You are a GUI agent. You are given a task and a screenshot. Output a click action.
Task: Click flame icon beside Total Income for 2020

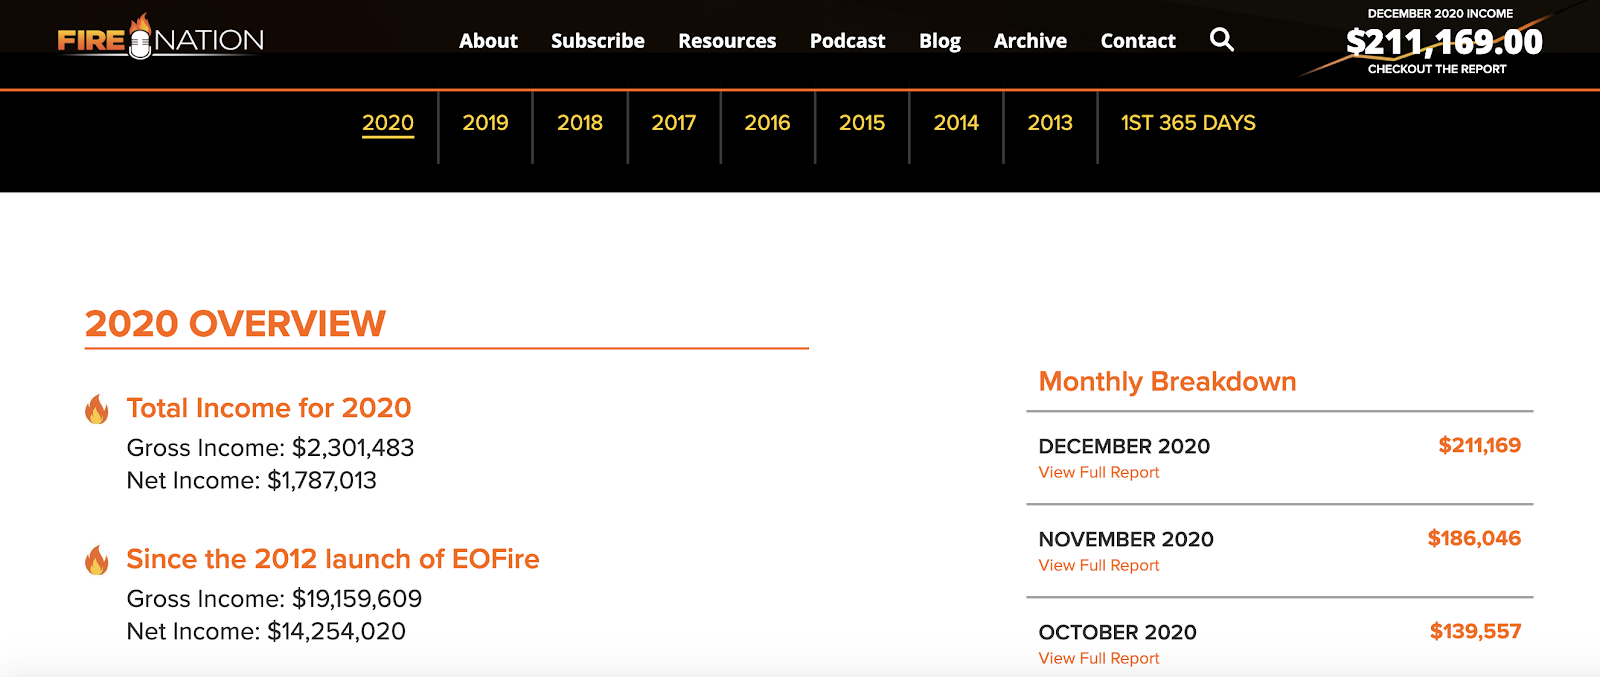pos(97,409)
